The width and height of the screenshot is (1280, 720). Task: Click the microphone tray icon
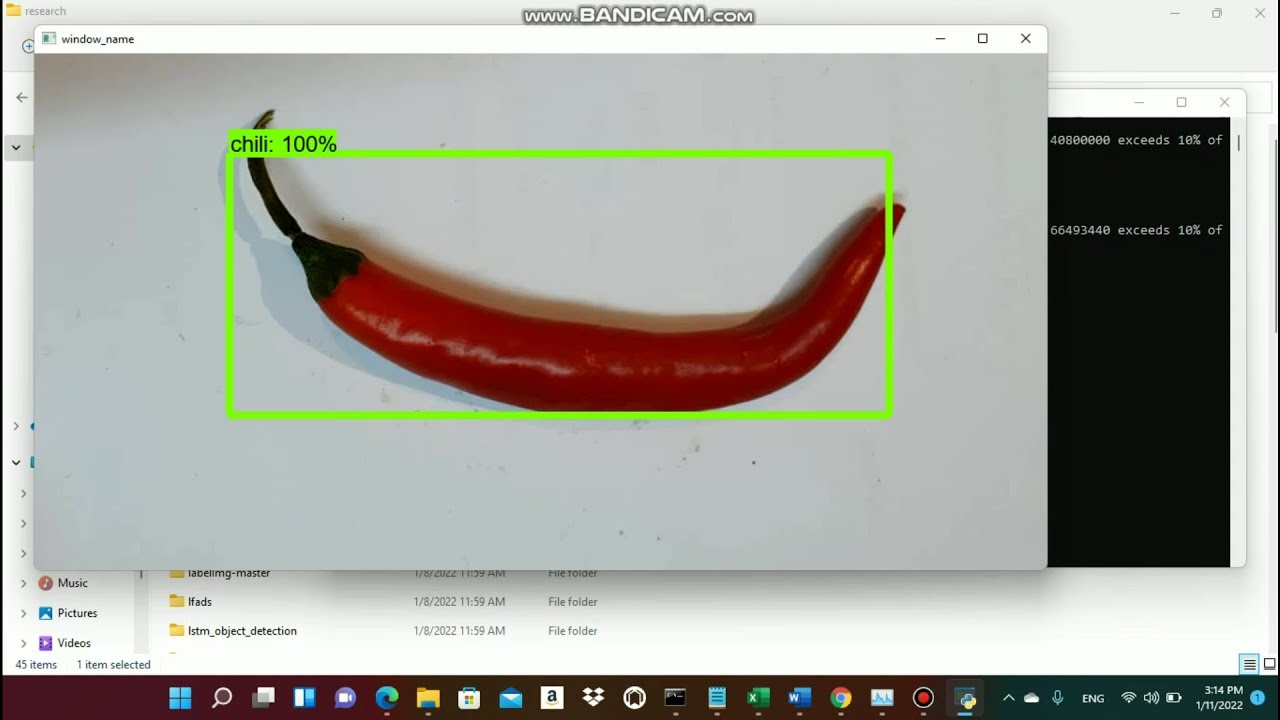tap(1057, 698)
